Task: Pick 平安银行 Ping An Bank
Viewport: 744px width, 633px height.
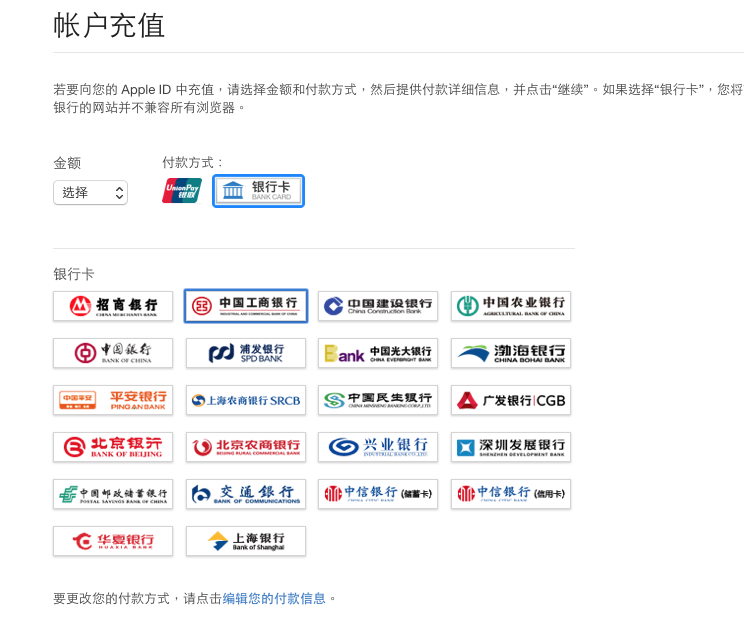Action: coord(113,400)
